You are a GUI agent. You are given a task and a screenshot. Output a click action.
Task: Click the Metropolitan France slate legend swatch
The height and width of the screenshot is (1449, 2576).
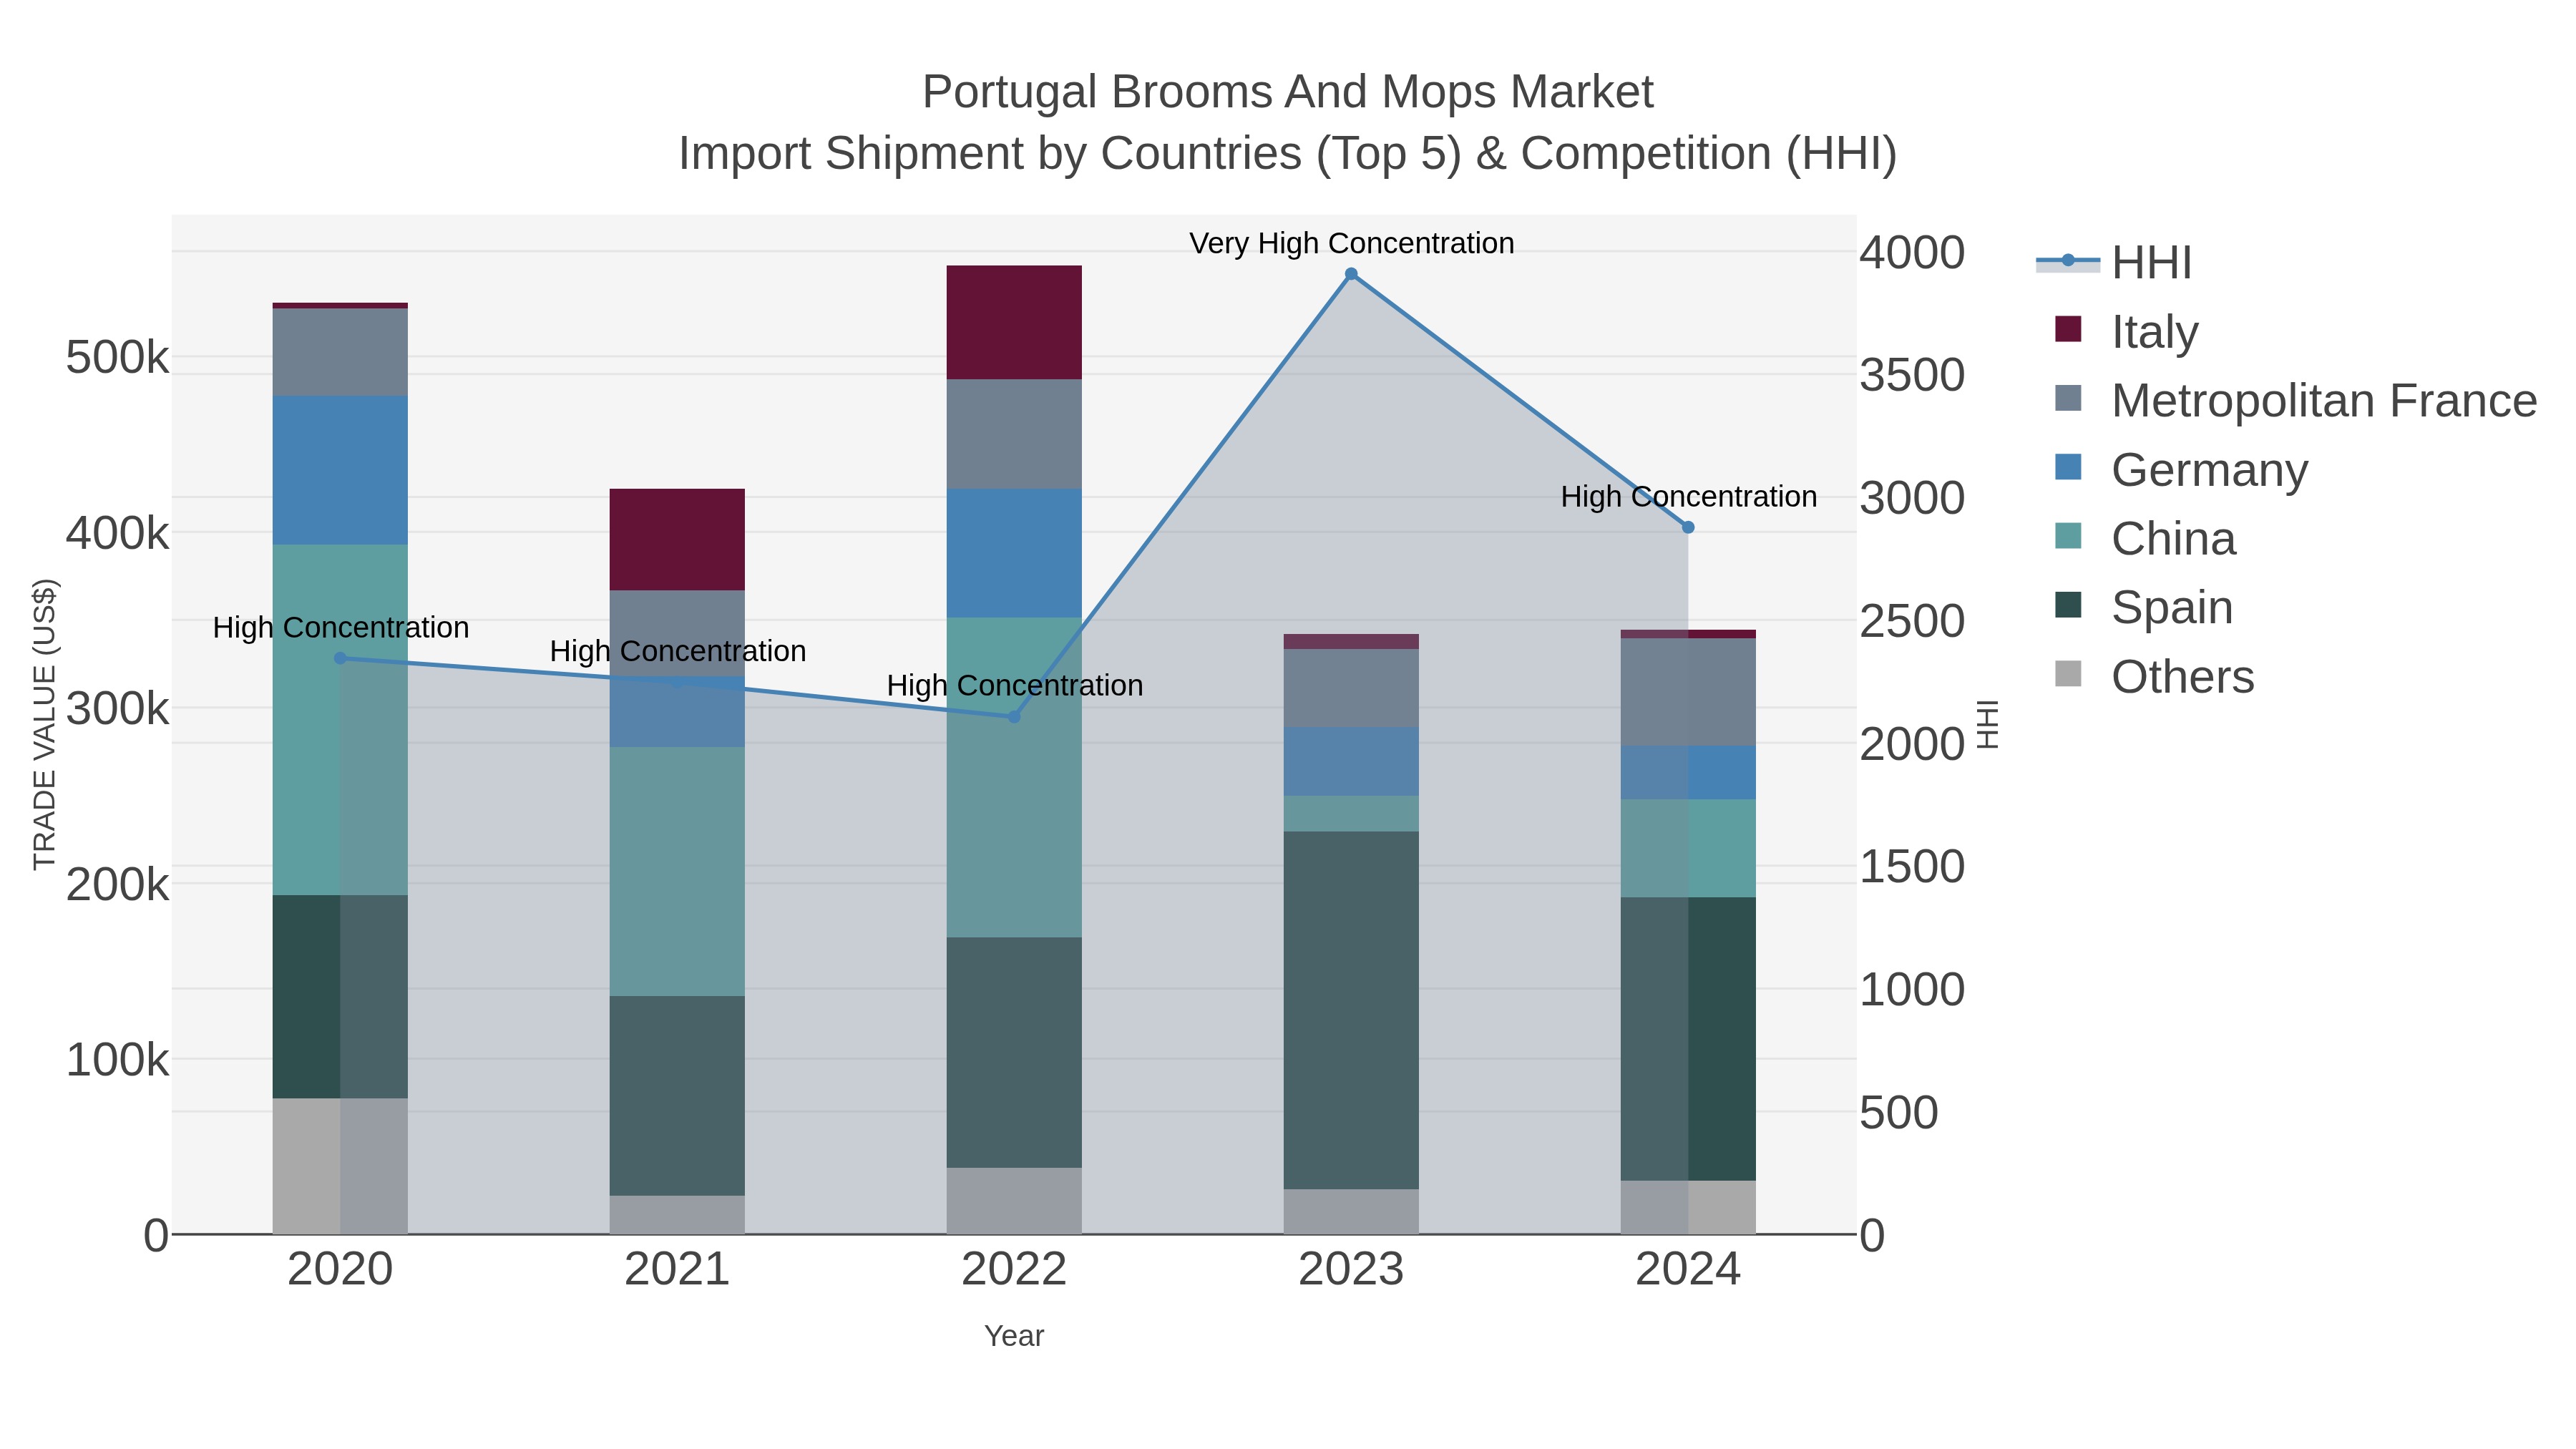point(2068,398)
